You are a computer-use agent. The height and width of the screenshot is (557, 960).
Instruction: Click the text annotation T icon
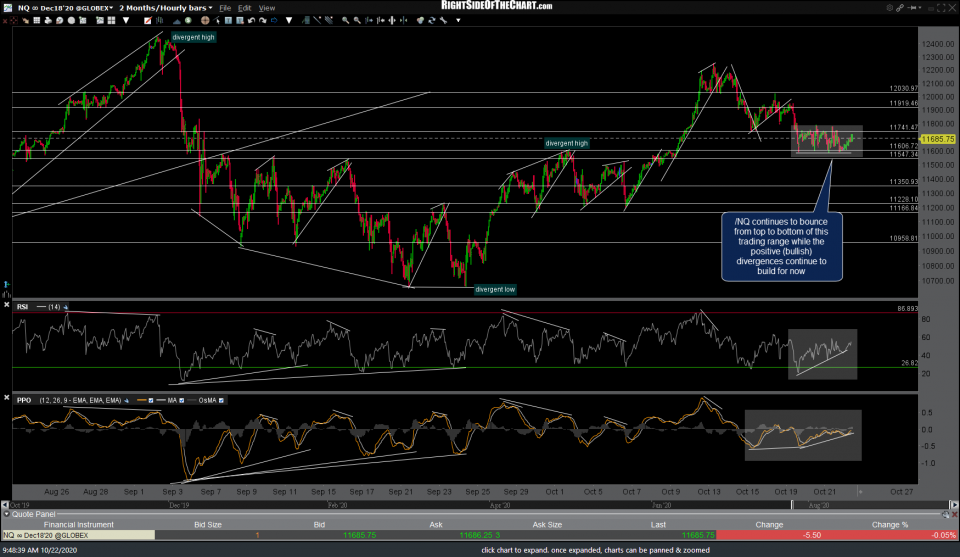click(x=228, y=20)
